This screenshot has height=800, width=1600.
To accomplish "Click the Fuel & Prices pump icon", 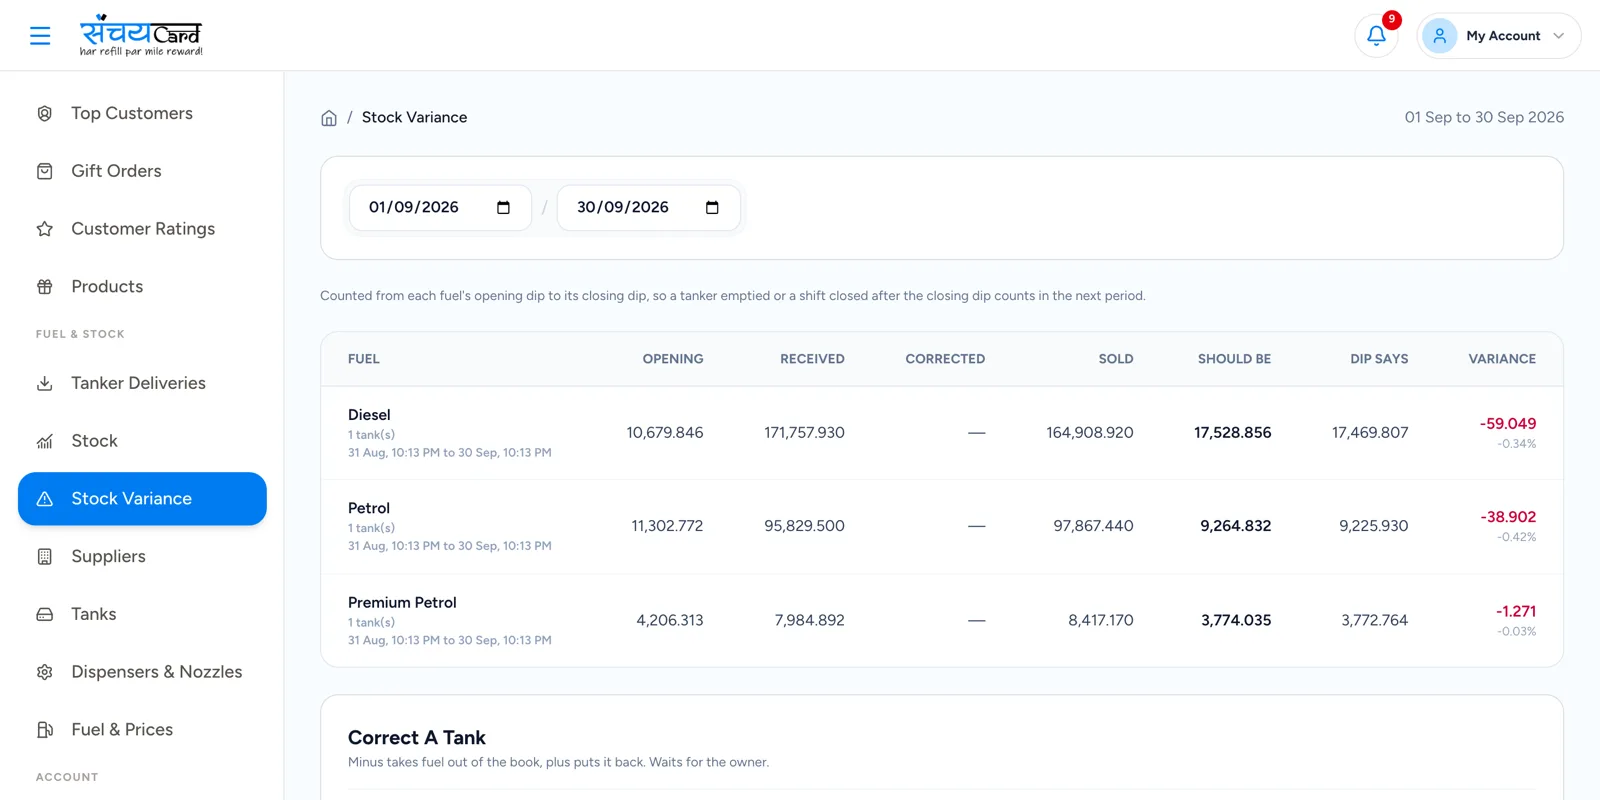I will coord(45,730).
